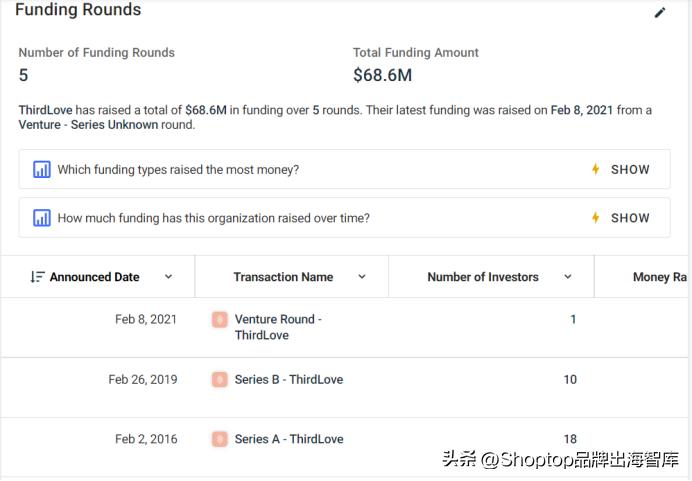Show which funding types raised the most
The width and height of the screenshot is (692, 481).
[x=630, y=170]
